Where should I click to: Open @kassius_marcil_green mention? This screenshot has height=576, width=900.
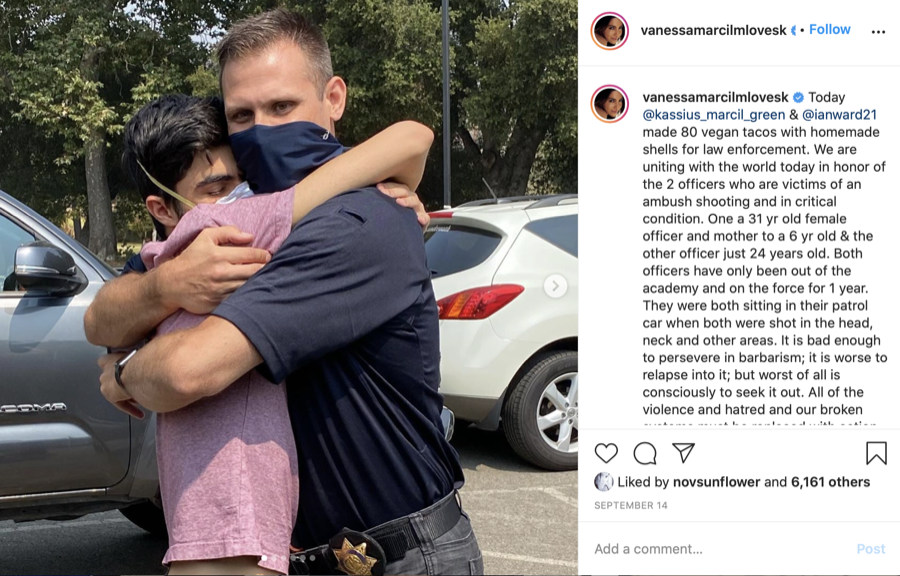tap(713, 115)
